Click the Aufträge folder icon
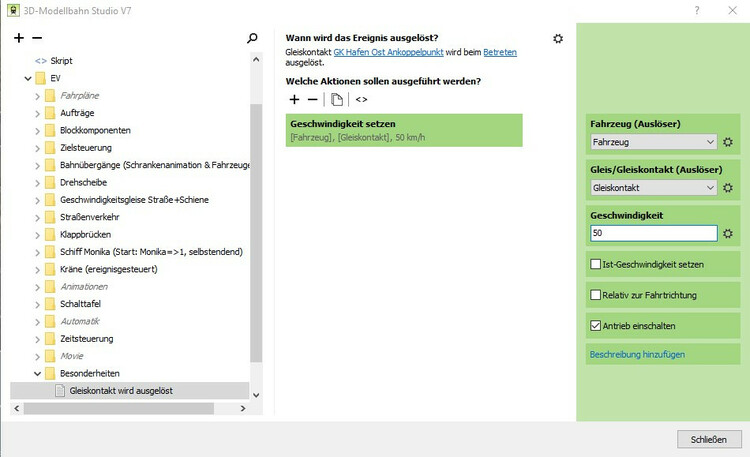 point(50,113)
